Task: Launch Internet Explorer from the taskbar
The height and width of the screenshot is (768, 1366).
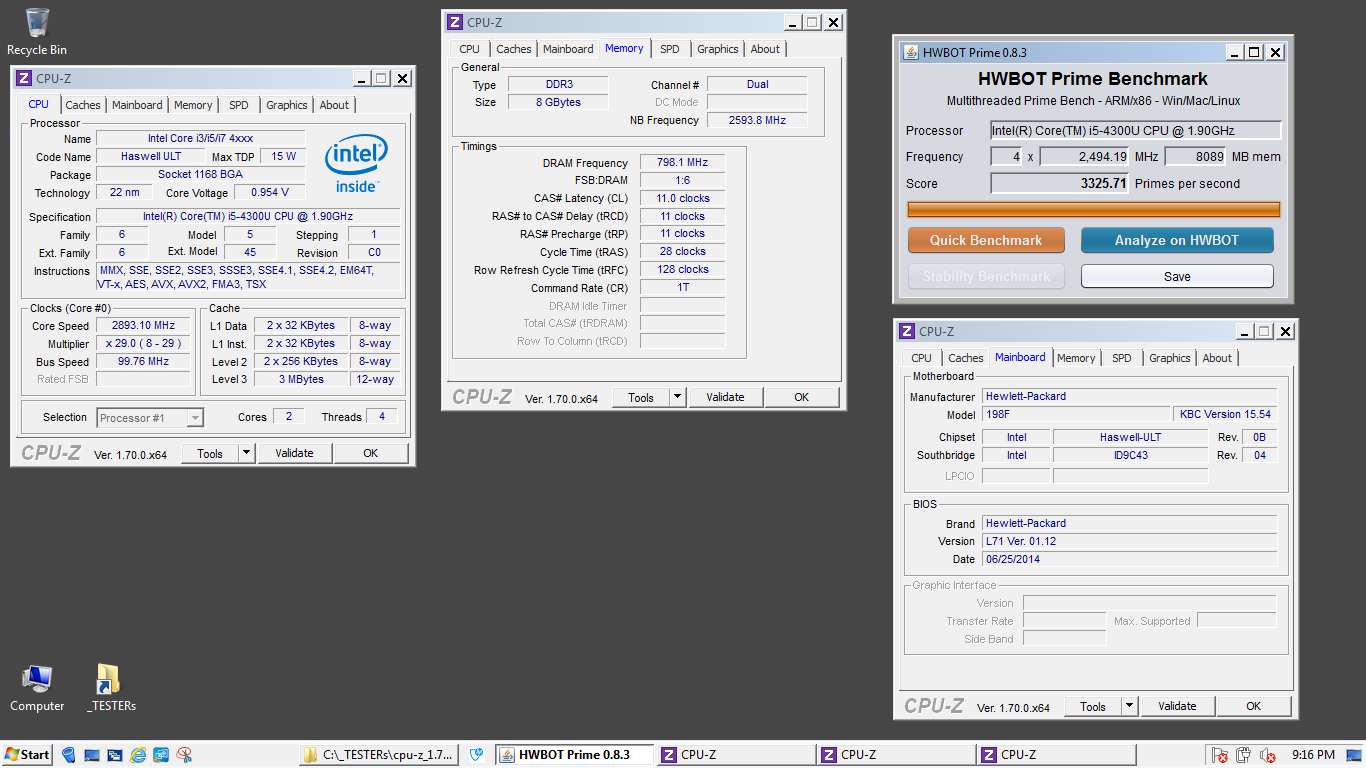Action: (138, 755)
